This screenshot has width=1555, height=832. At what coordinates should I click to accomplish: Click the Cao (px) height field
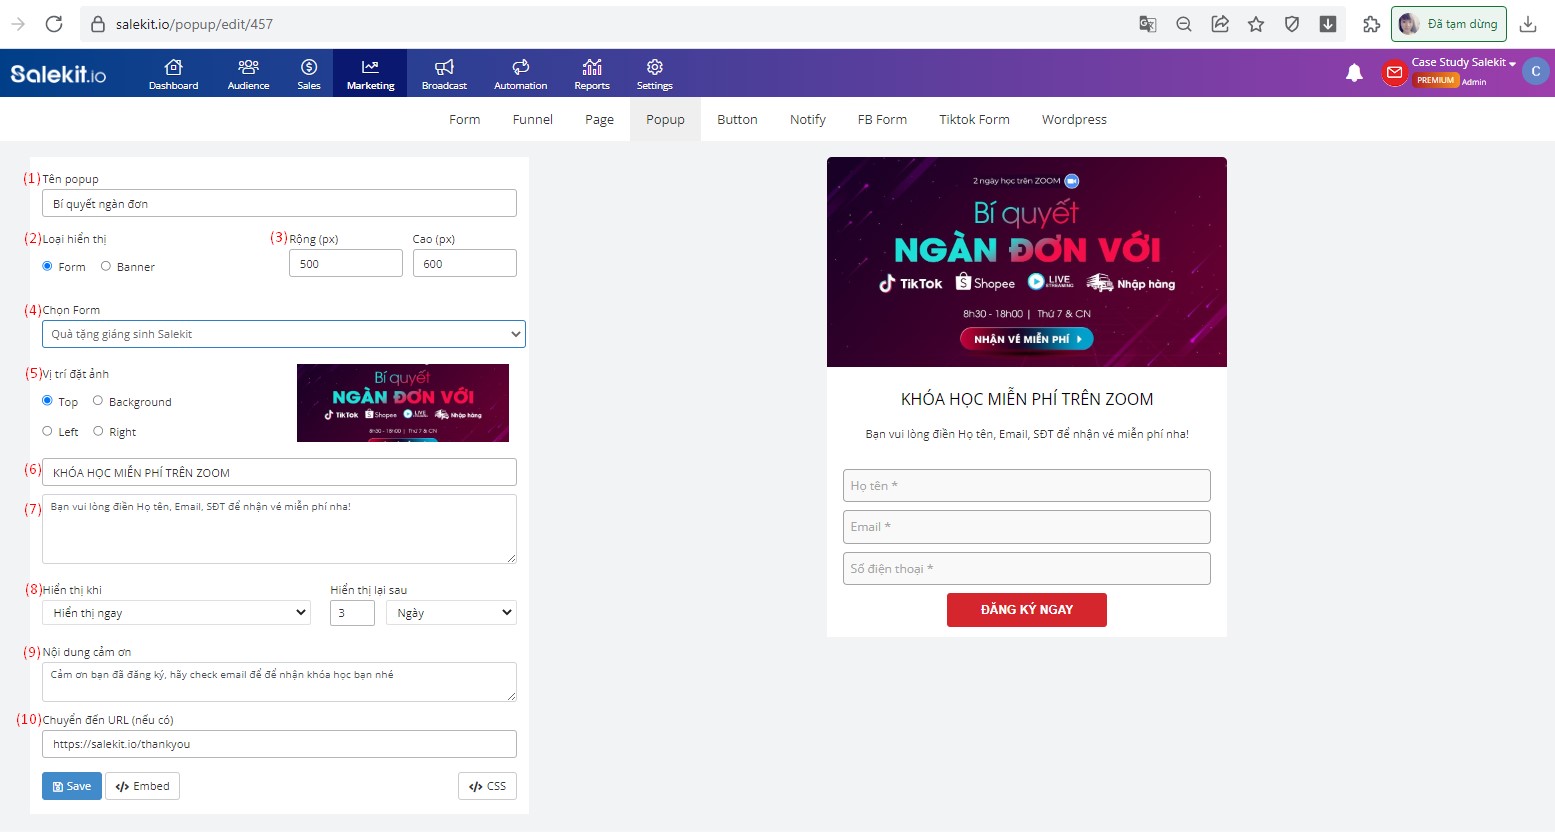pyautogui.click(x=464, y=263)
